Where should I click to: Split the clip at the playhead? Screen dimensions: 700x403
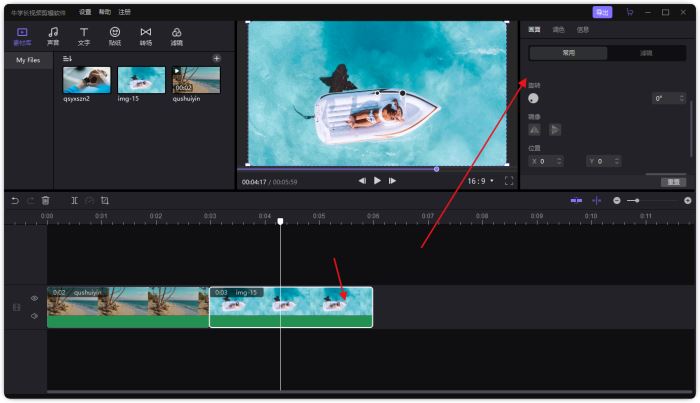click(x=75, y=201)
